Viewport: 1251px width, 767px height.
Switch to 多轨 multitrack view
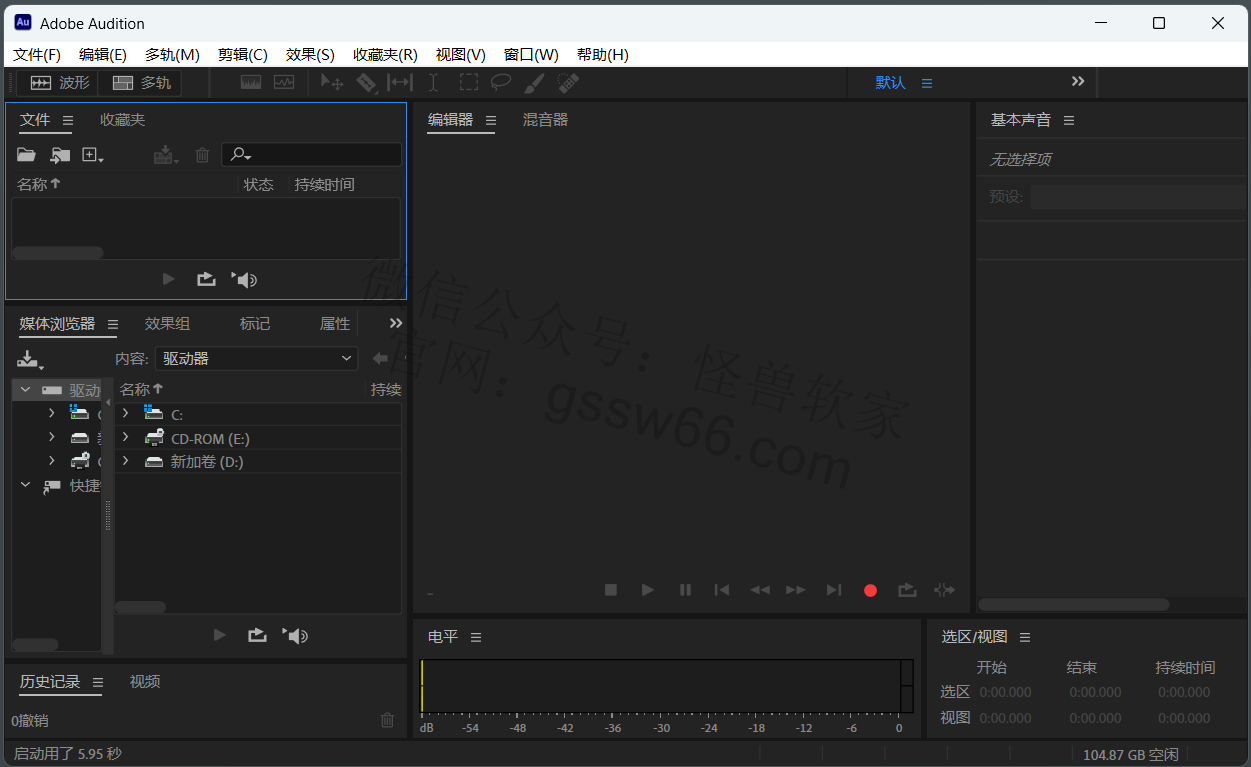(141, 83)
